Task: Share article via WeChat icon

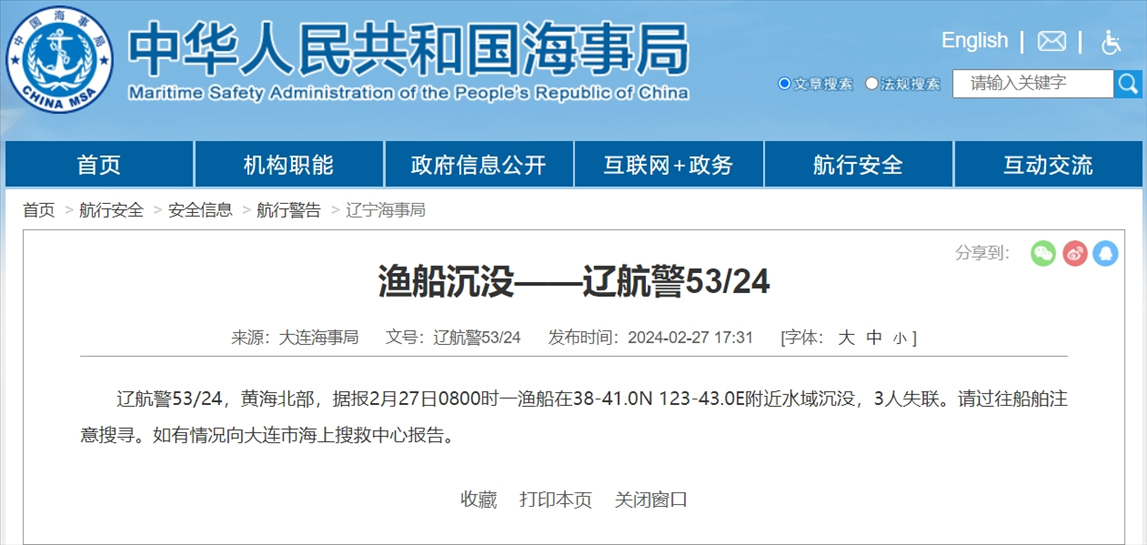Action: coord(1043,253)
